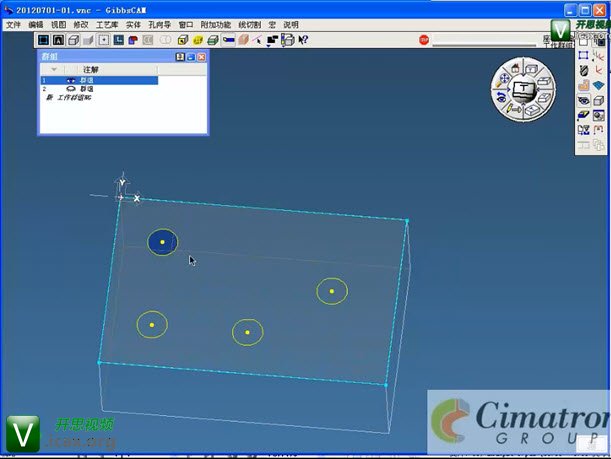Image resolution: width=611 pixels, height=459 pixels.
Task: Open the black squares dropdown icon
Action: (x=272, y=40)
